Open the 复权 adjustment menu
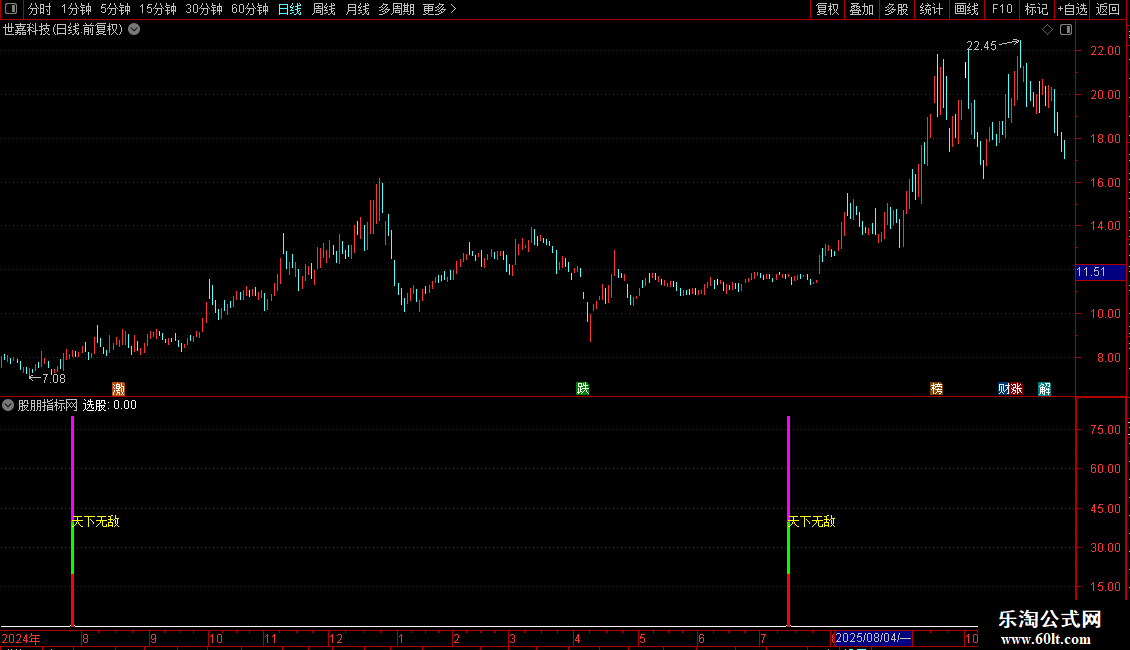The width and height of the screenshot is (1130, 650). click(x=827, y=9)
